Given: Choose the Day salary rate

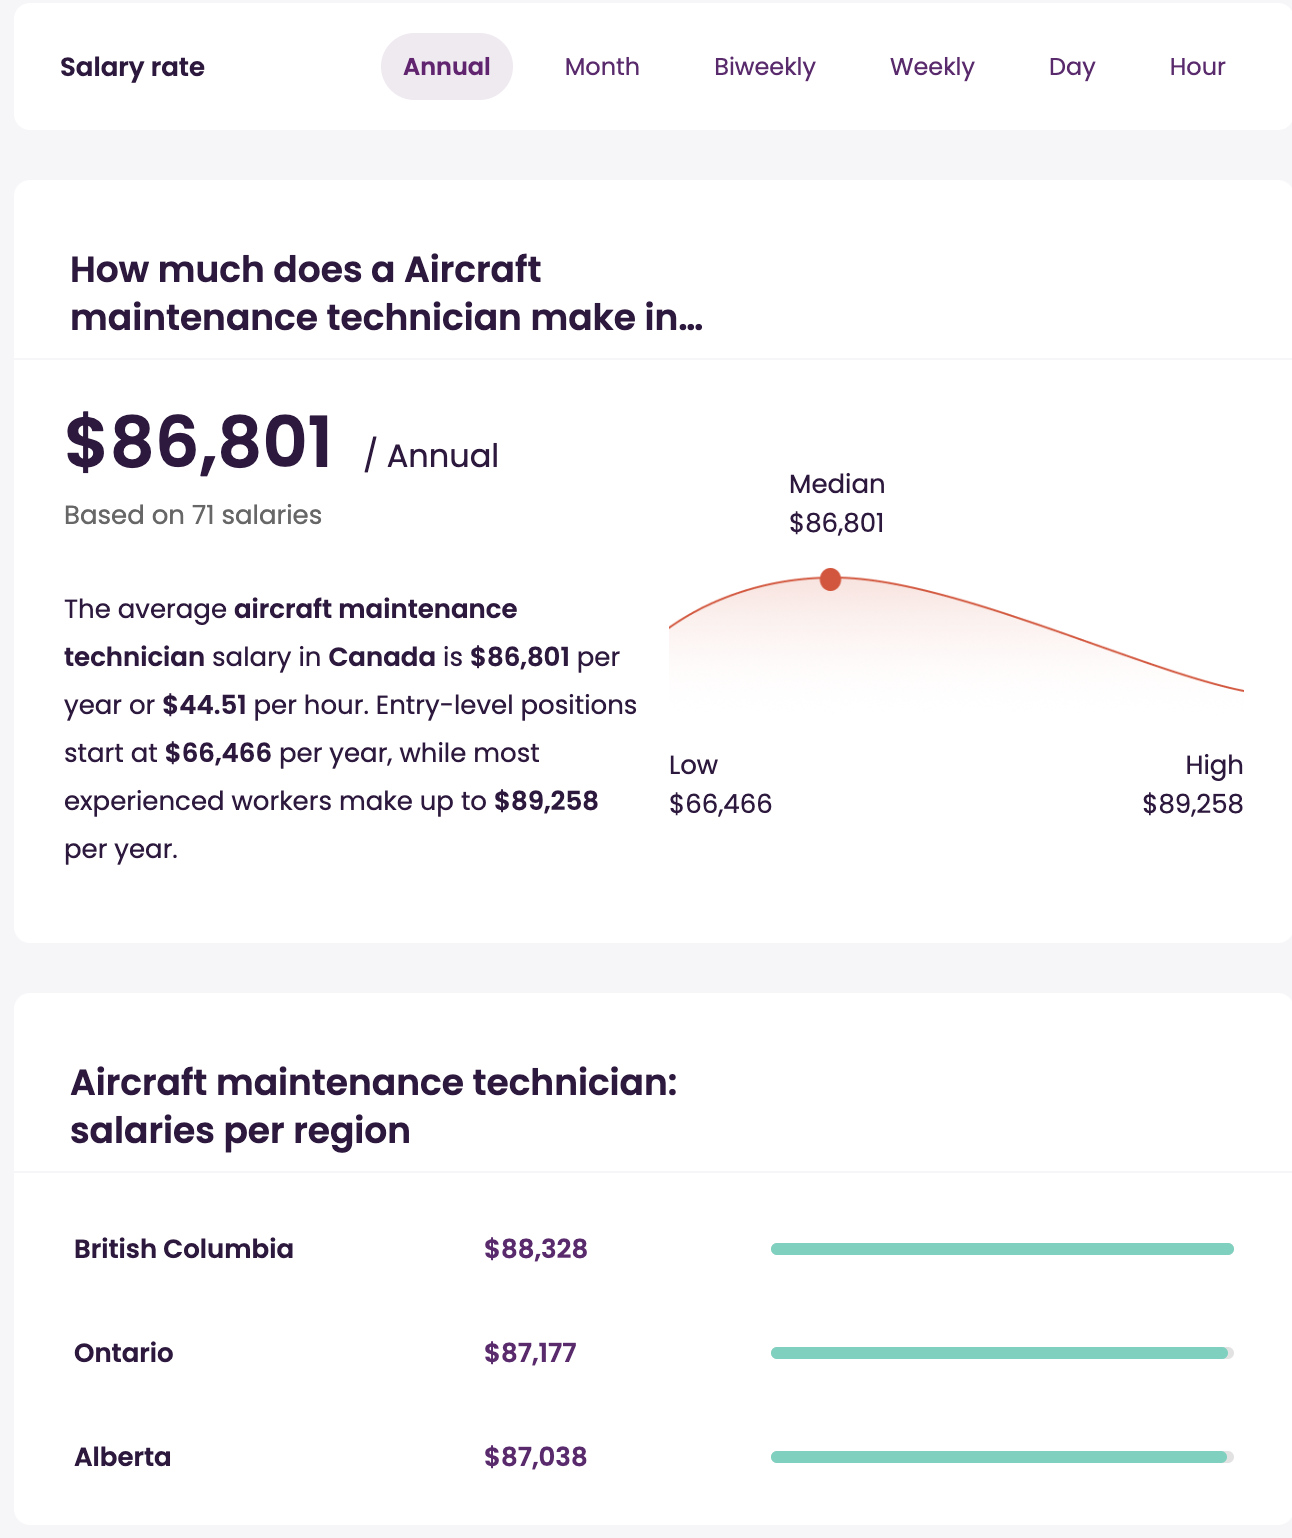Looking at the screenshot, I should tap(1071, 67).
